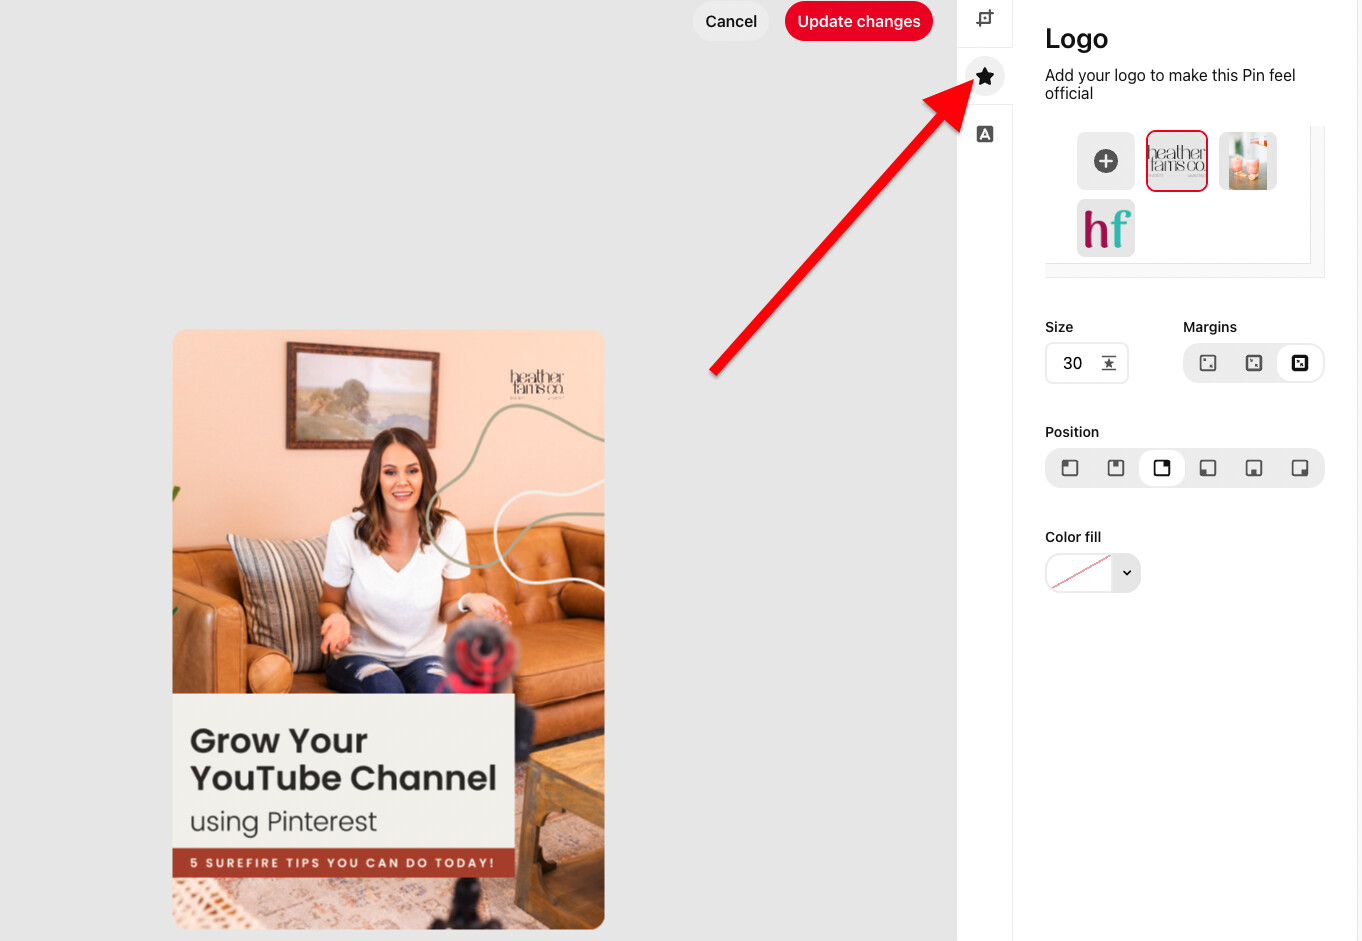Click the "Color fill" label
1362x941 pixels.
pos(1073,537)
